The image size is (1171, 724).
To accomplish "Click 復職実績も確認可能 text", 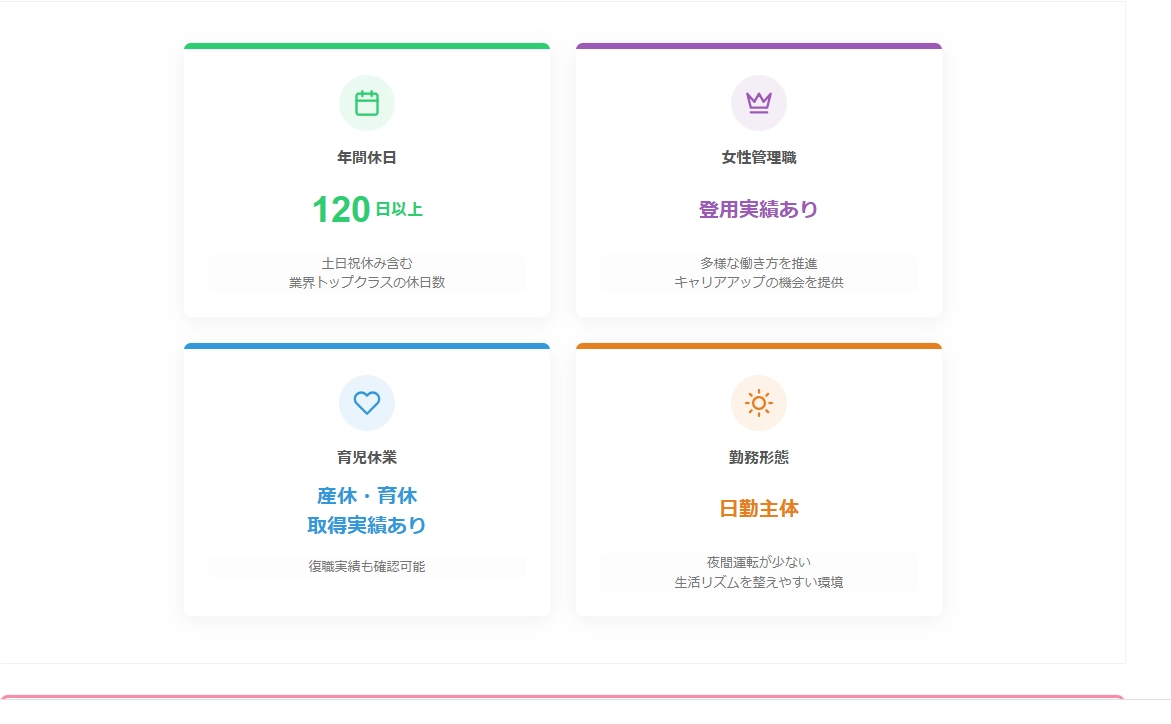I will tap(367, 566).
